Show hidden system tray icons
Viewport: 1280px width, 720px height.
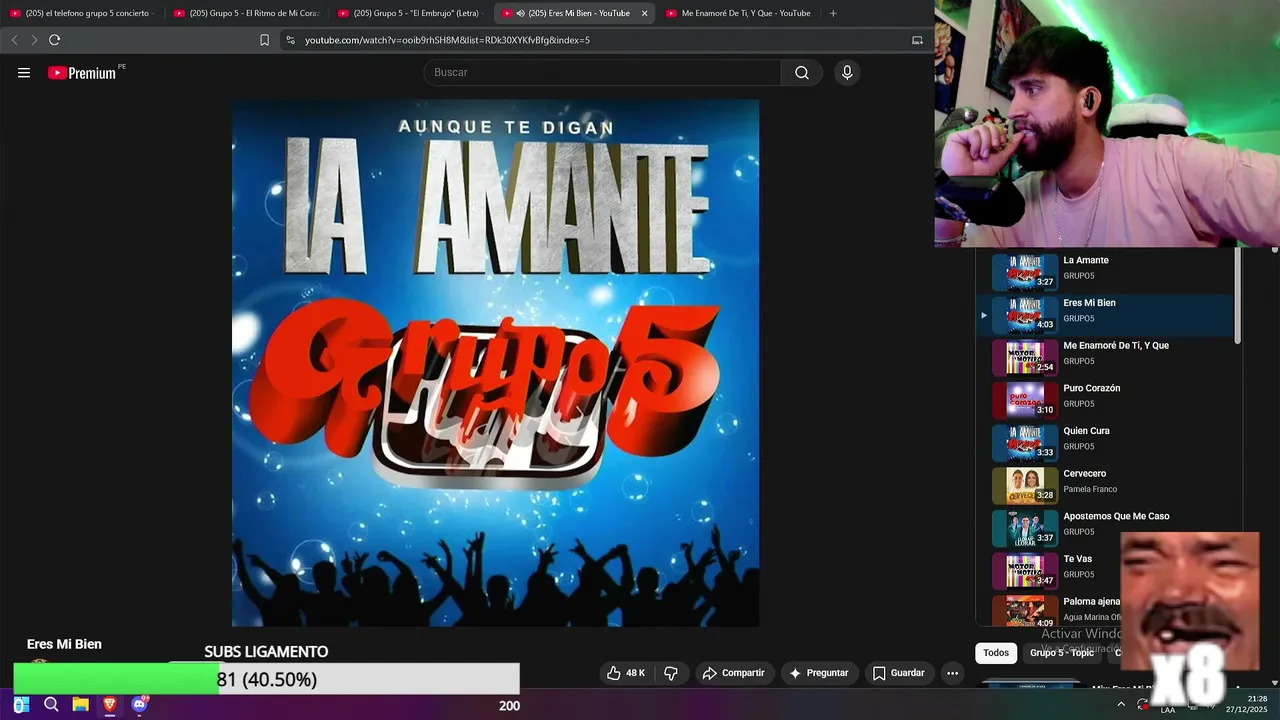click(1121, 704)
